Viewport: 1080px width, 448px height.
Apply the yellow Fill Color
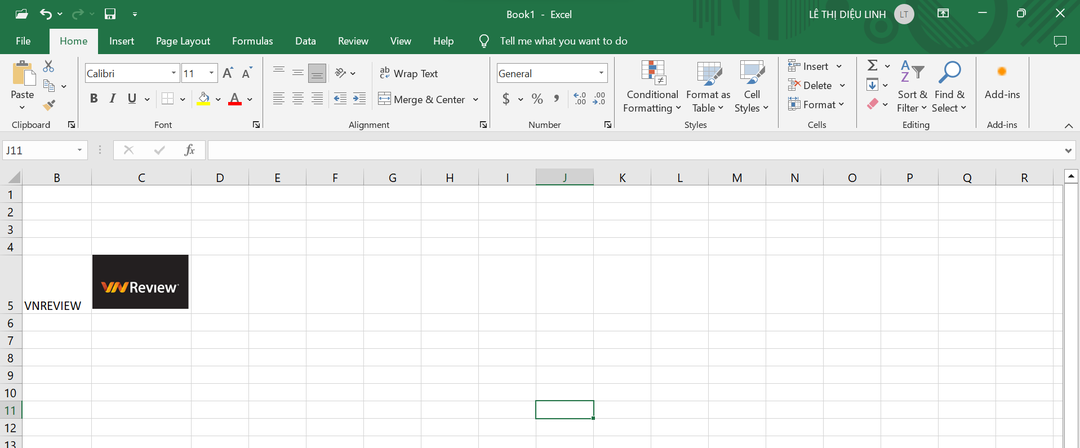coord(204,99)
